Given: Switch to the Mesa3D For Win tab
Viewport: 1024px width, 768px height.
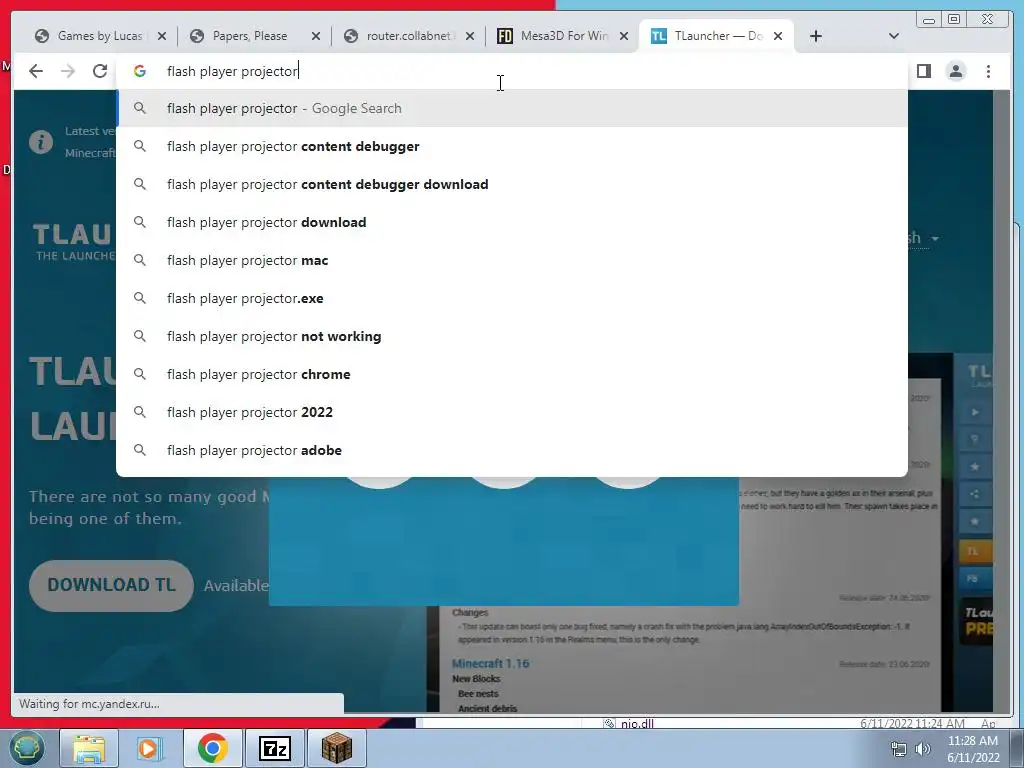Looking at the screenshot, I should [x=563, y=36].
